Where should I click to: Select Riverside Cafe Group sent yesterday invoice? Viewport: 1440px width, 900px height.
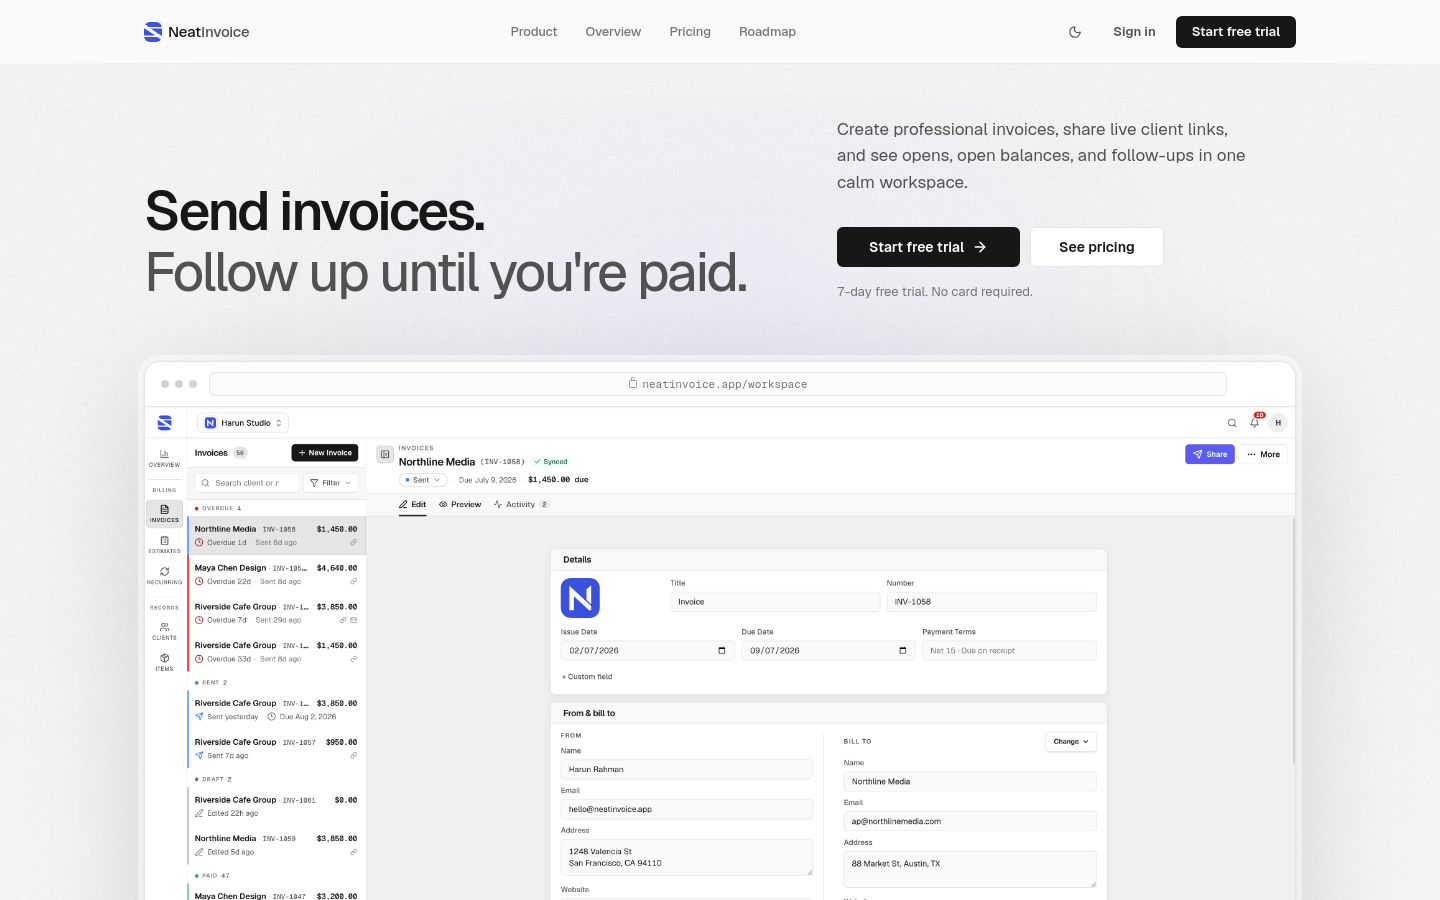coord(276,710)
